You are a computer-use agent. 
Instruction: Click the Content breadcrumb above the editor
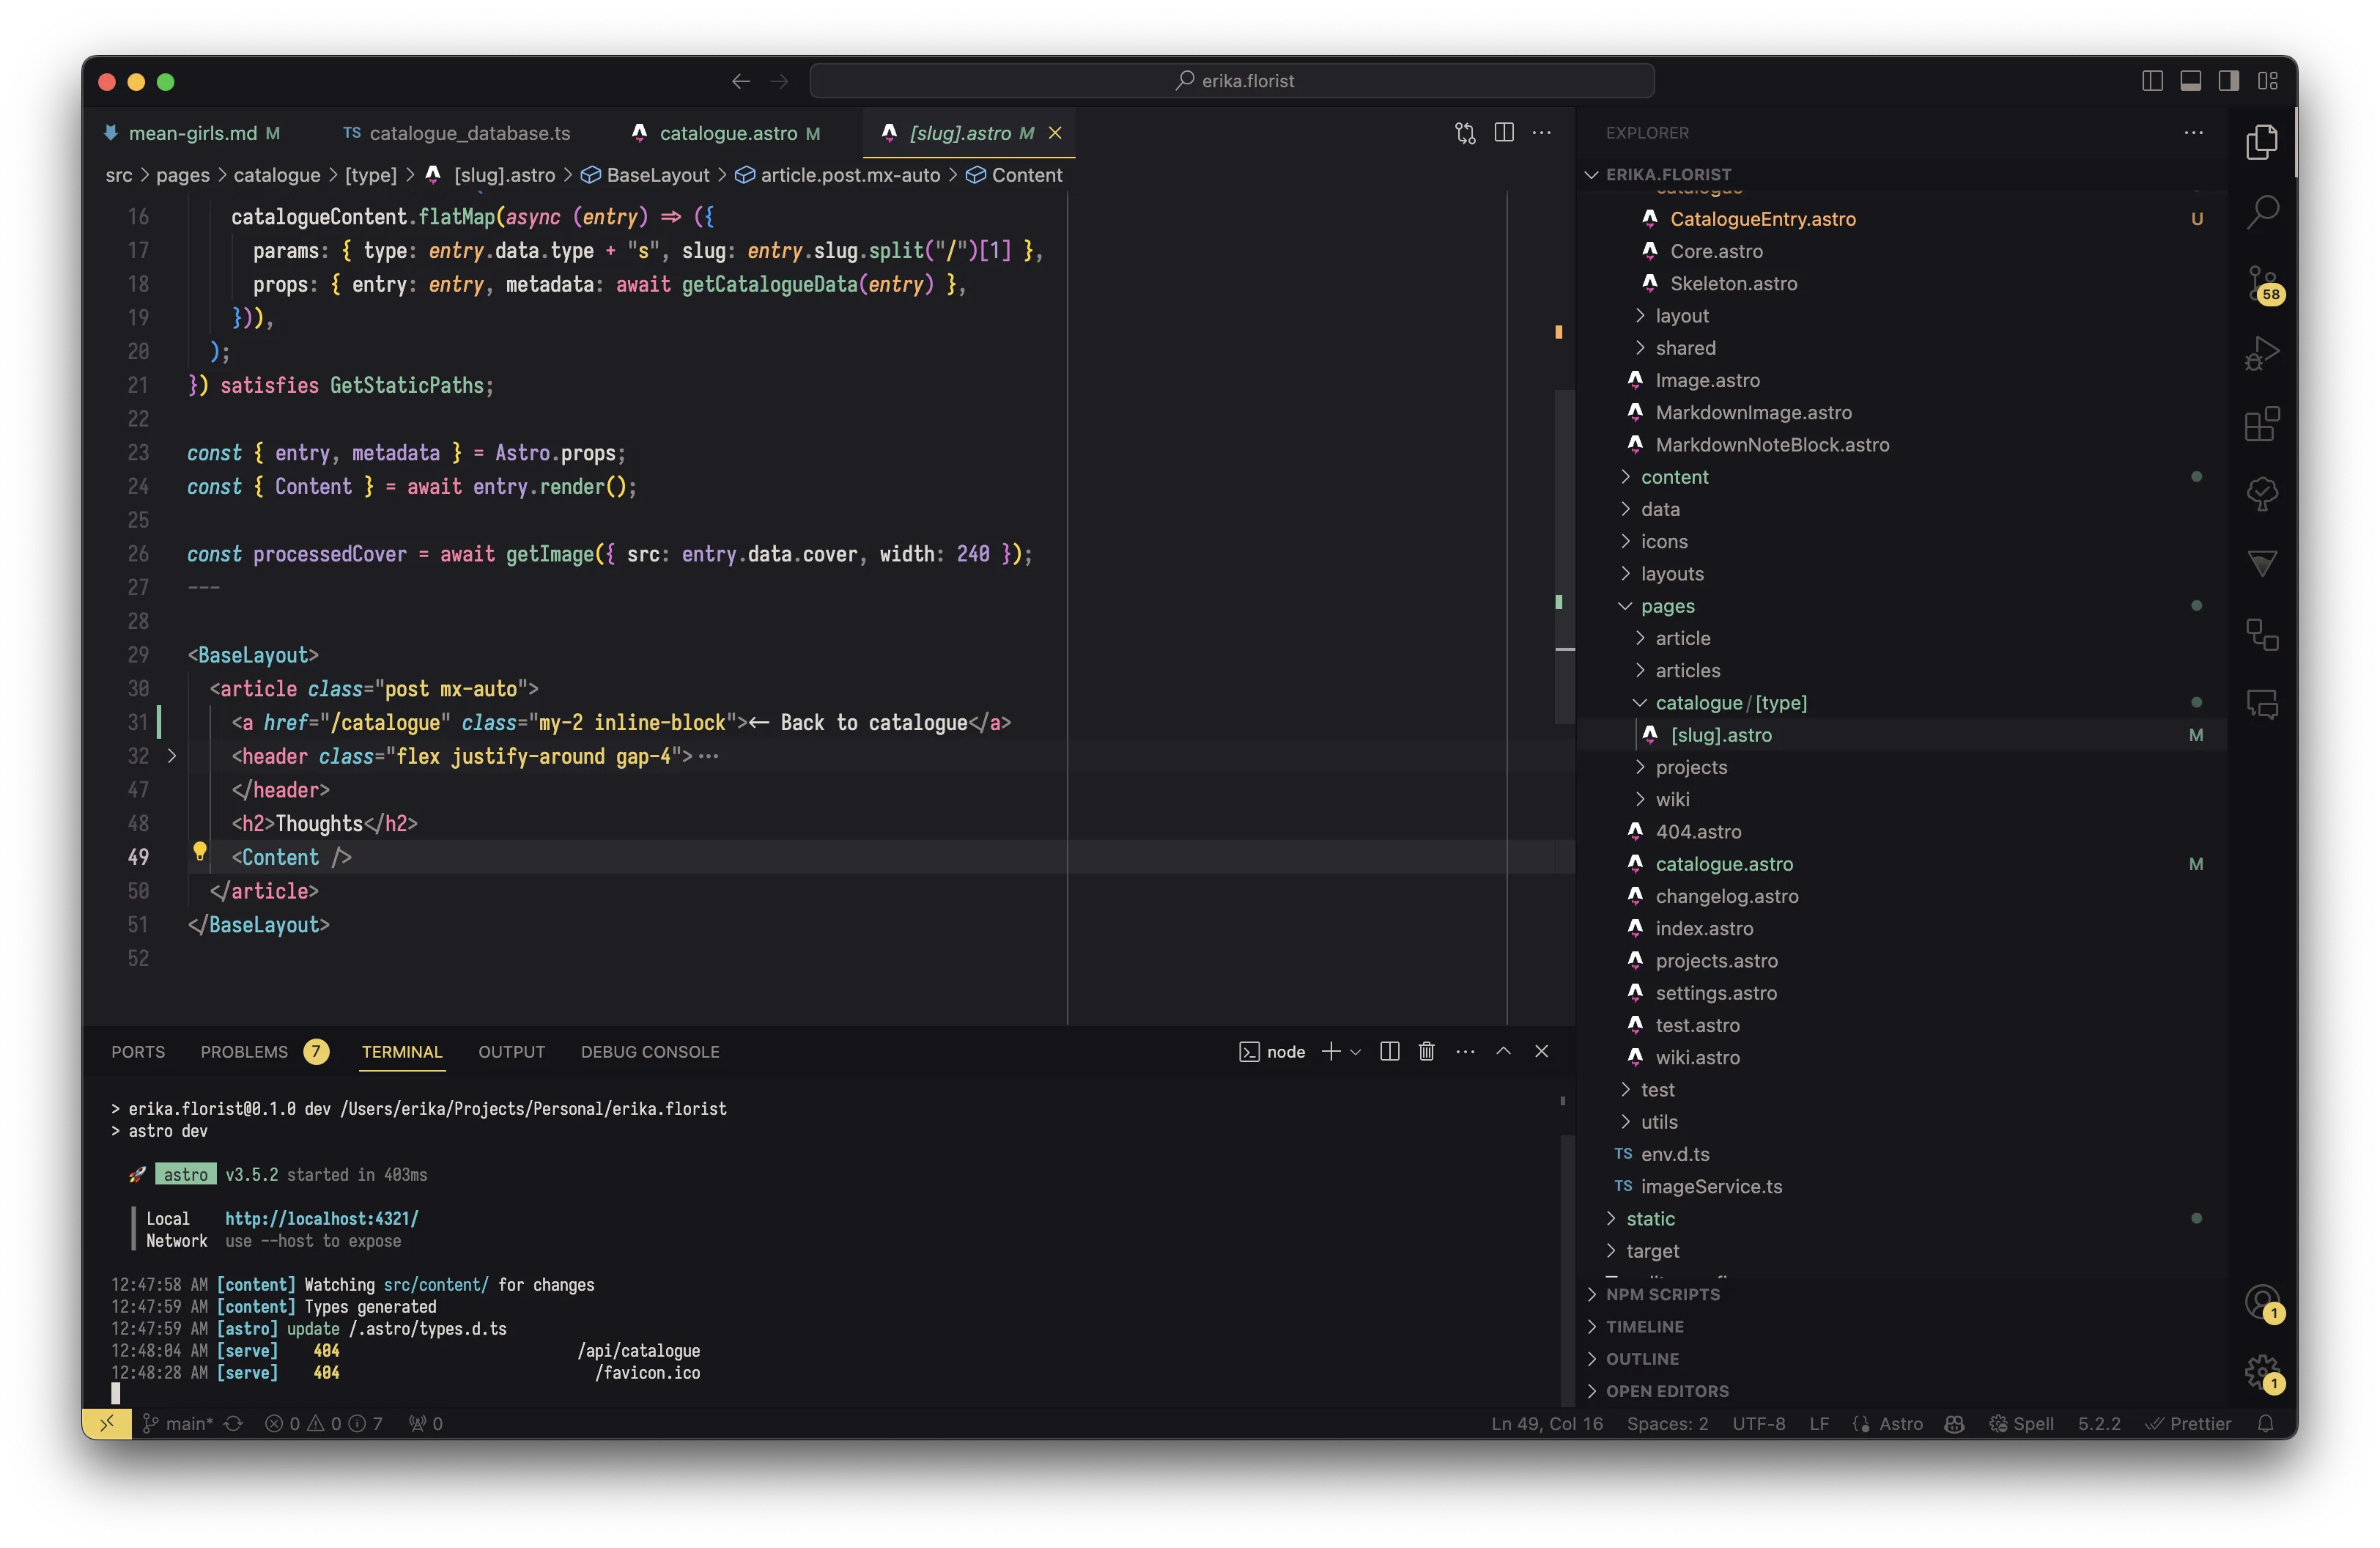coord(1027,175)
